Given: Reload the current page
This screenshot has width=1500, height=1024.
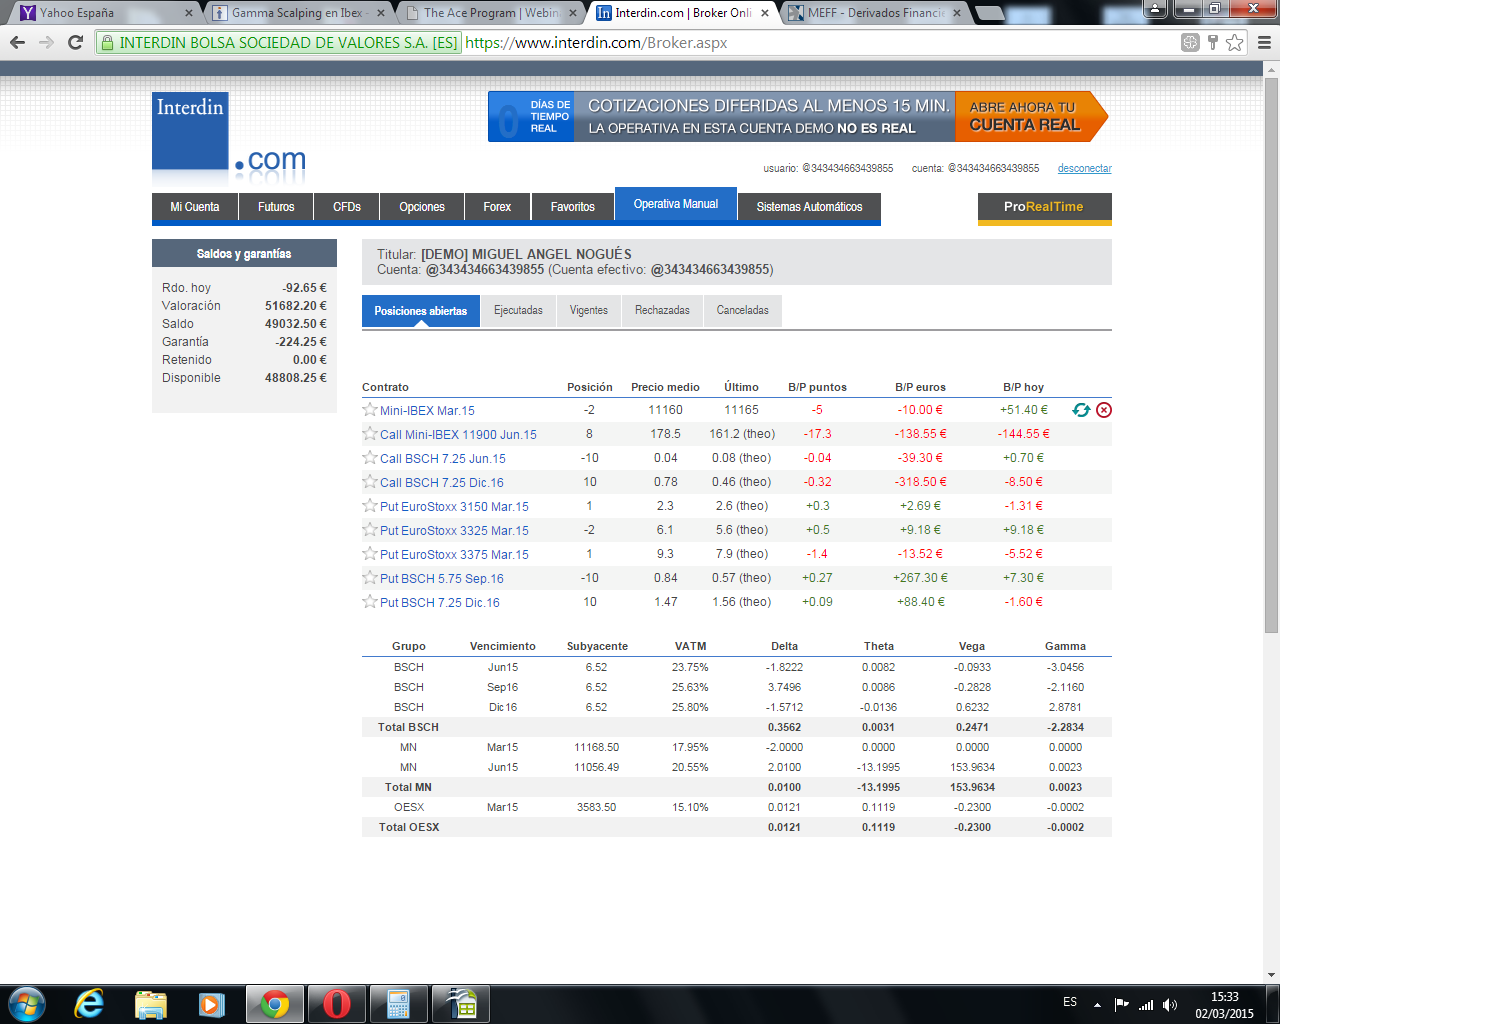Looking at the screenshot, I should click(x=75, y=42).
